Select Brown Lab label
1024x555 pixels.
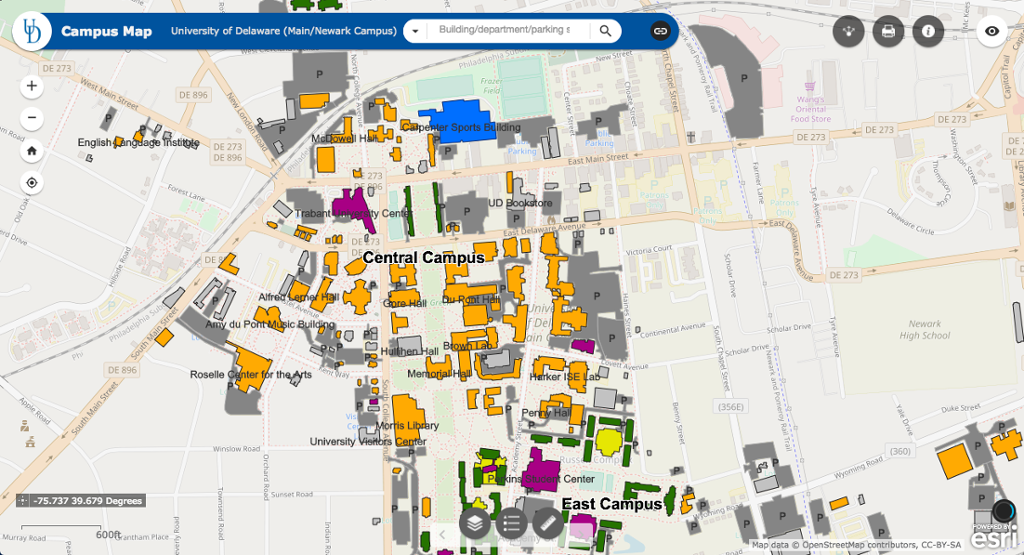click(x=468, y=346)
